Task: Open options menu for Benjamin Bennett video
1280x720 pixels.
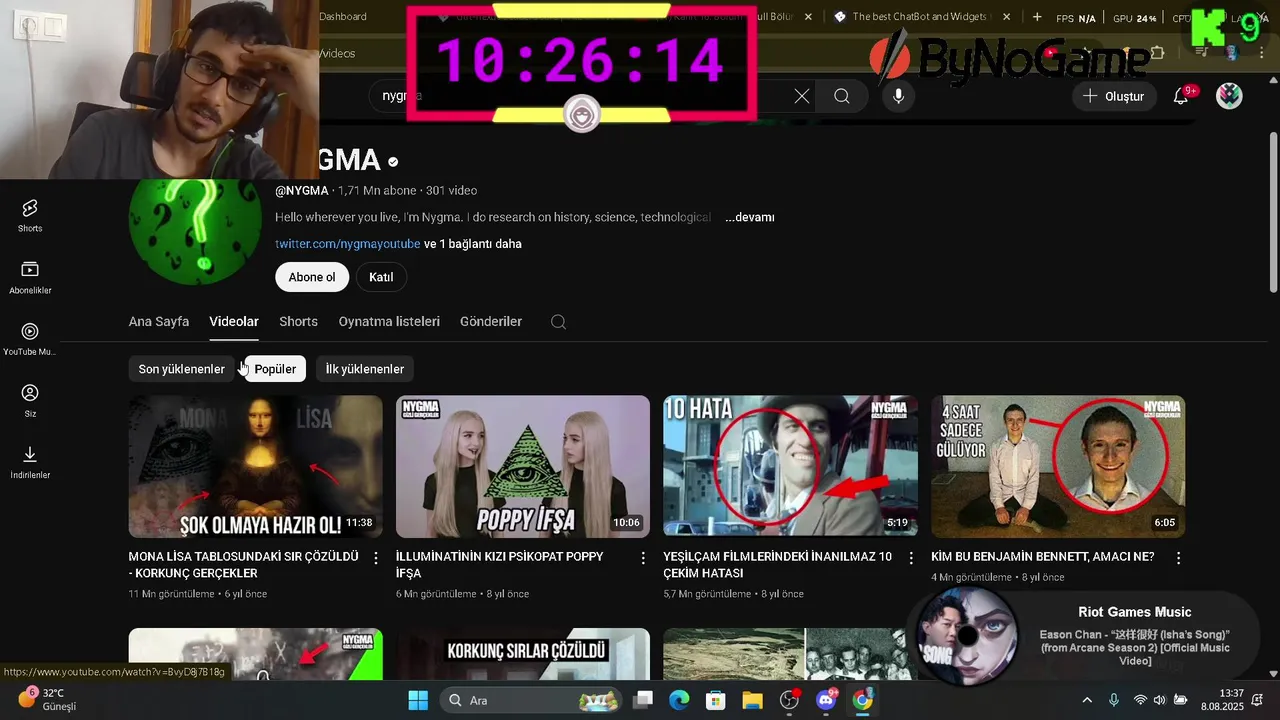Action: tap(1178, 558)
